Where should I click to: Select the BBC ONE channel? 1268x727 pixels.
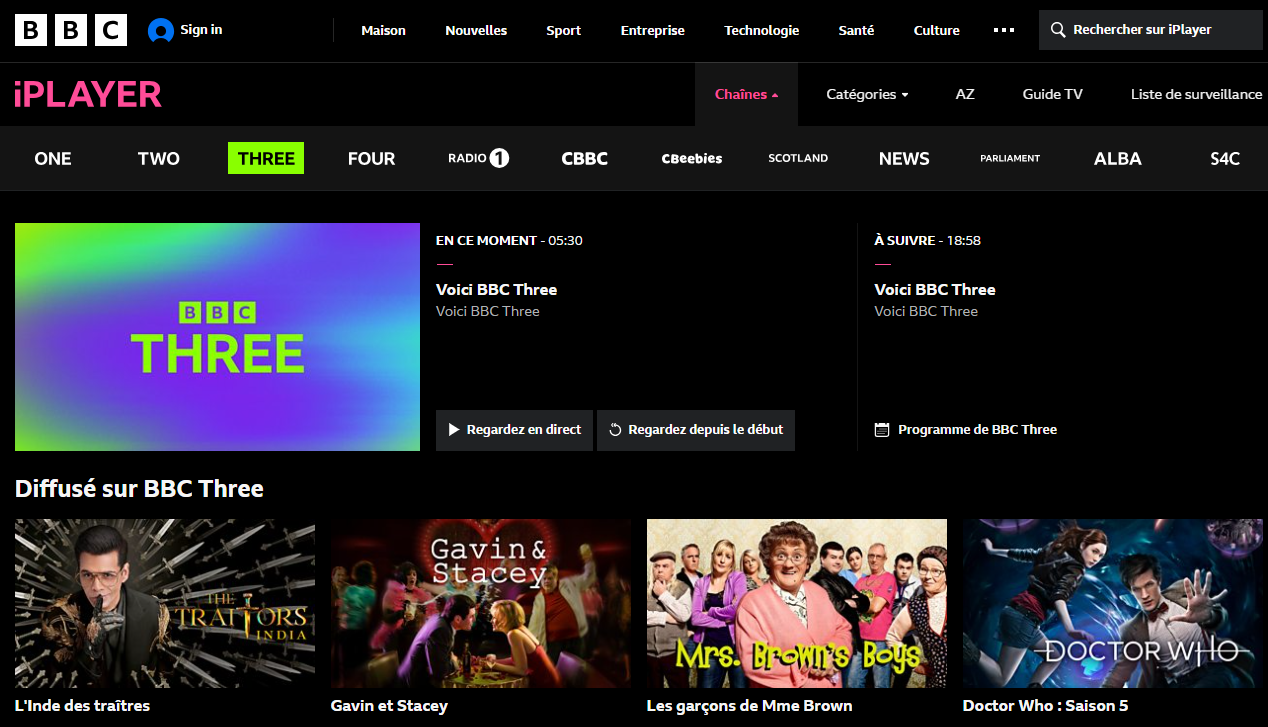pyautogui.click(x=53, y=158)
